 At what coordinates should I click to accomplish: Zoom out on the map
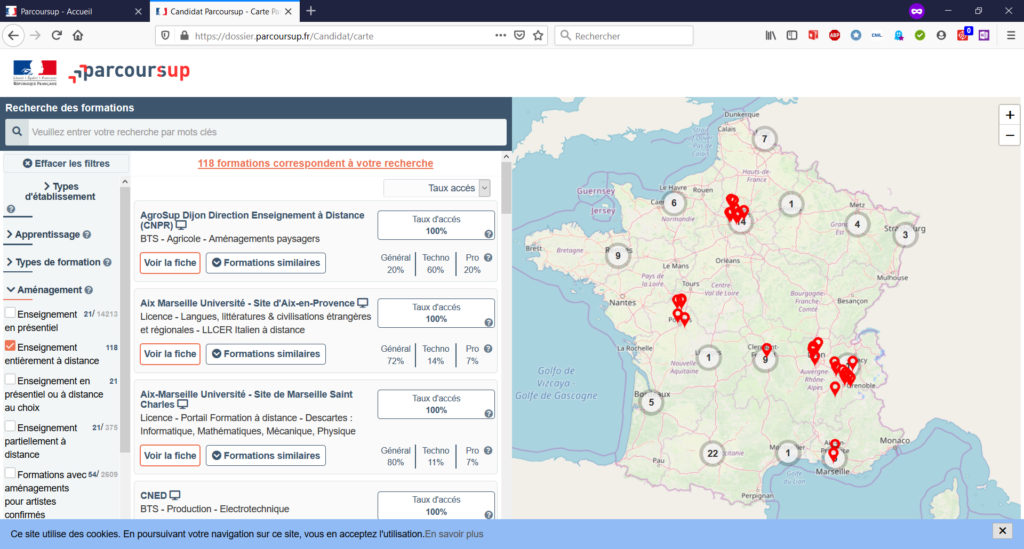(x=1010, y=135)
